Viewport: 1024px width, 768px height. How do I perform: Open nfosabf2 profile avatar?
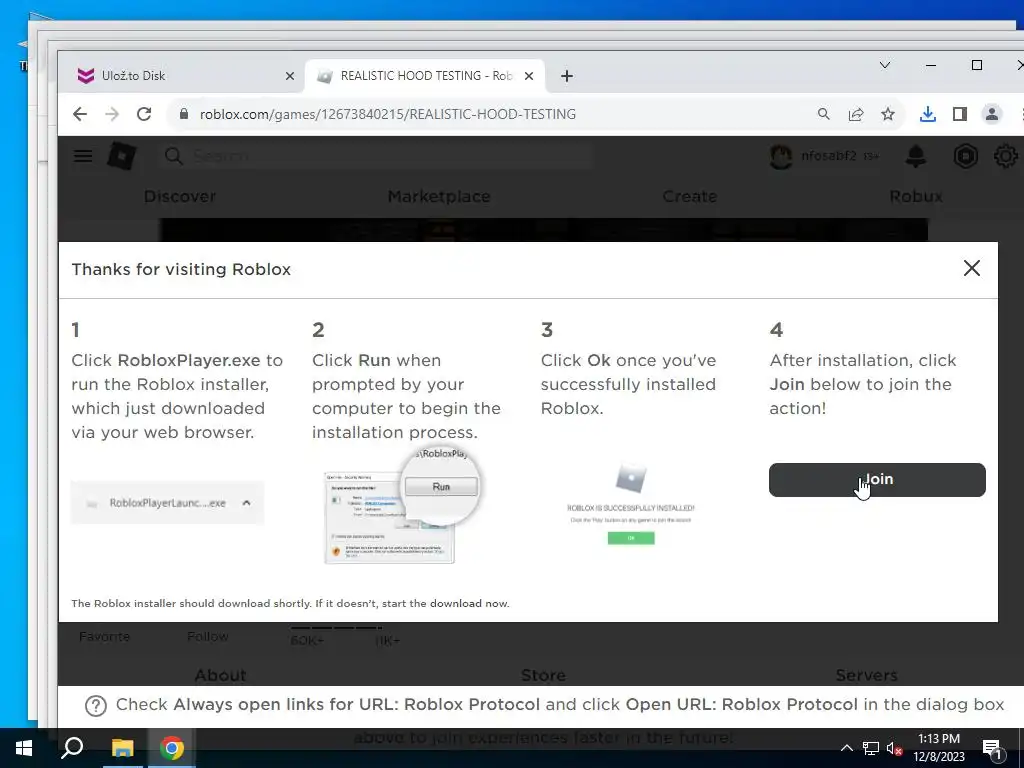point(781,157)
